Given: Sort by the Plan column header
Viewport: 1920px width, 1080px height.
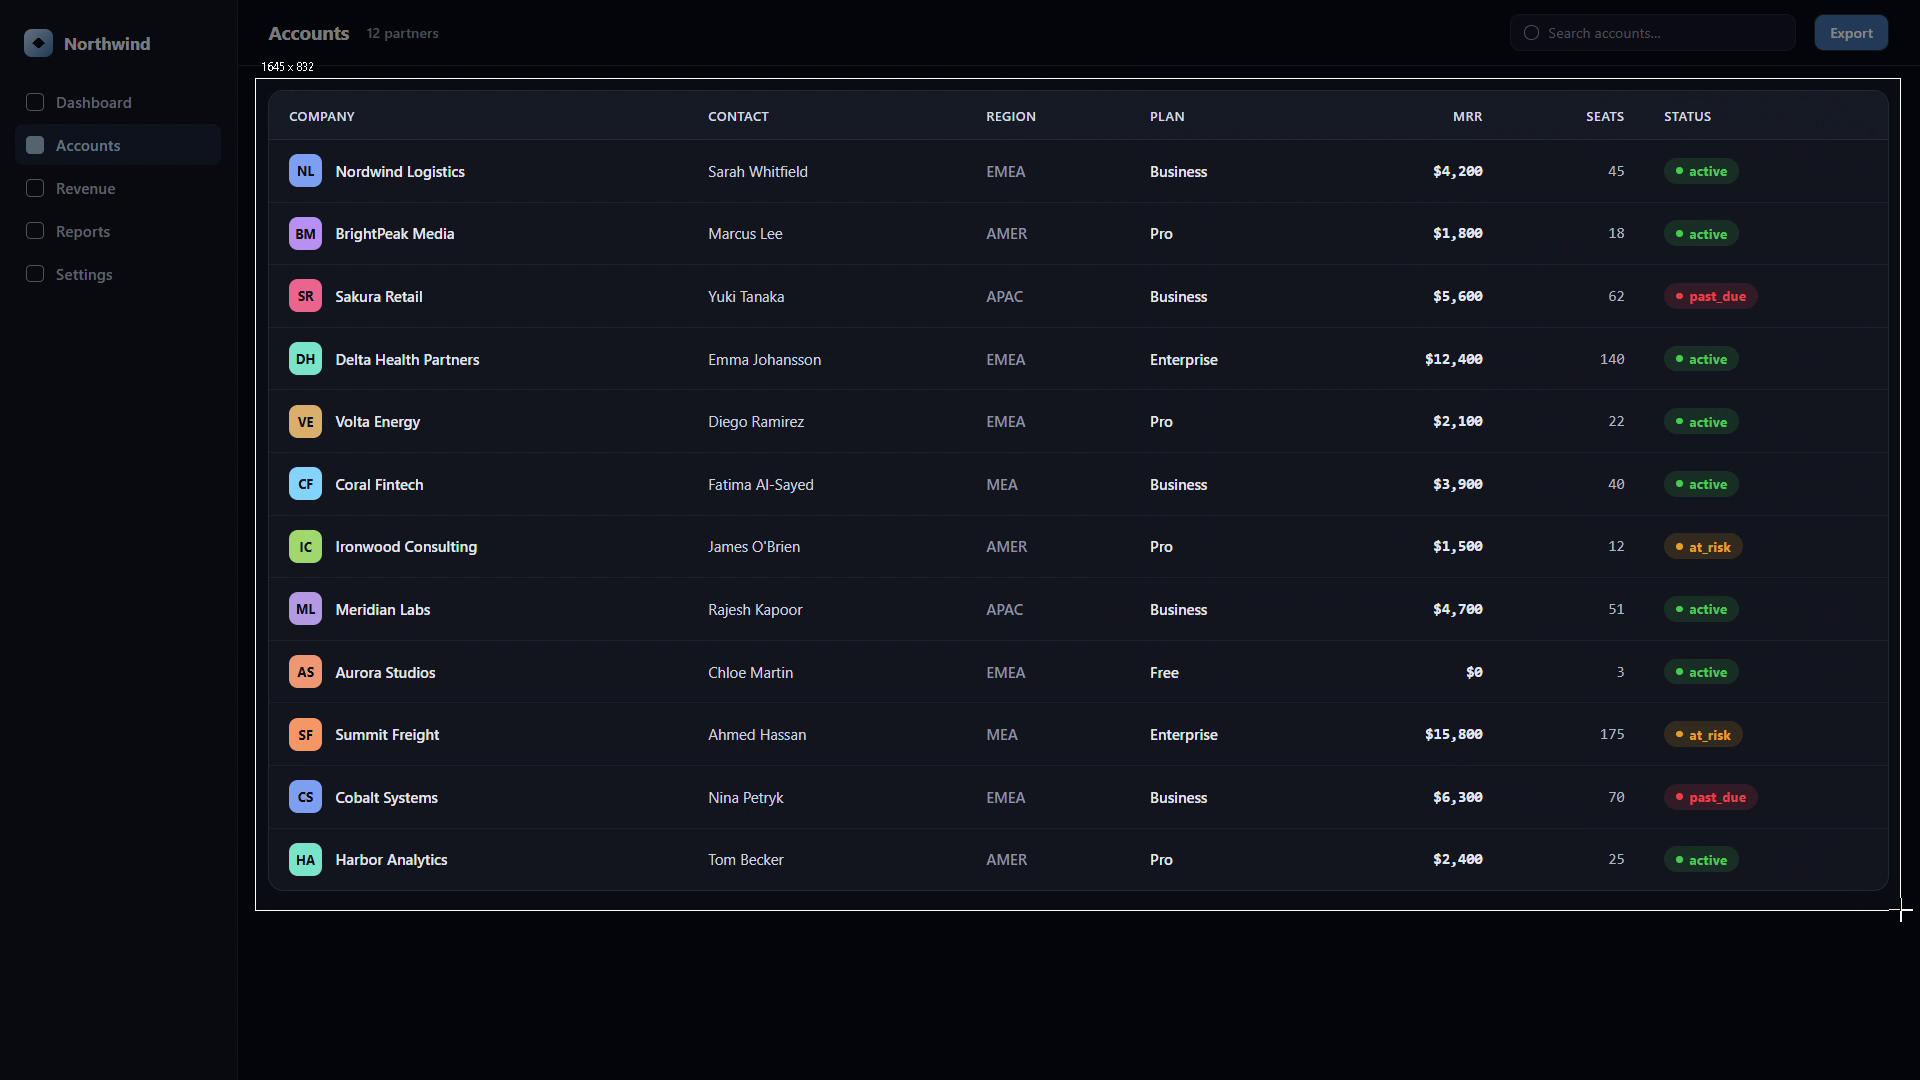Looking at the screenshot, I should (1167, 117).
